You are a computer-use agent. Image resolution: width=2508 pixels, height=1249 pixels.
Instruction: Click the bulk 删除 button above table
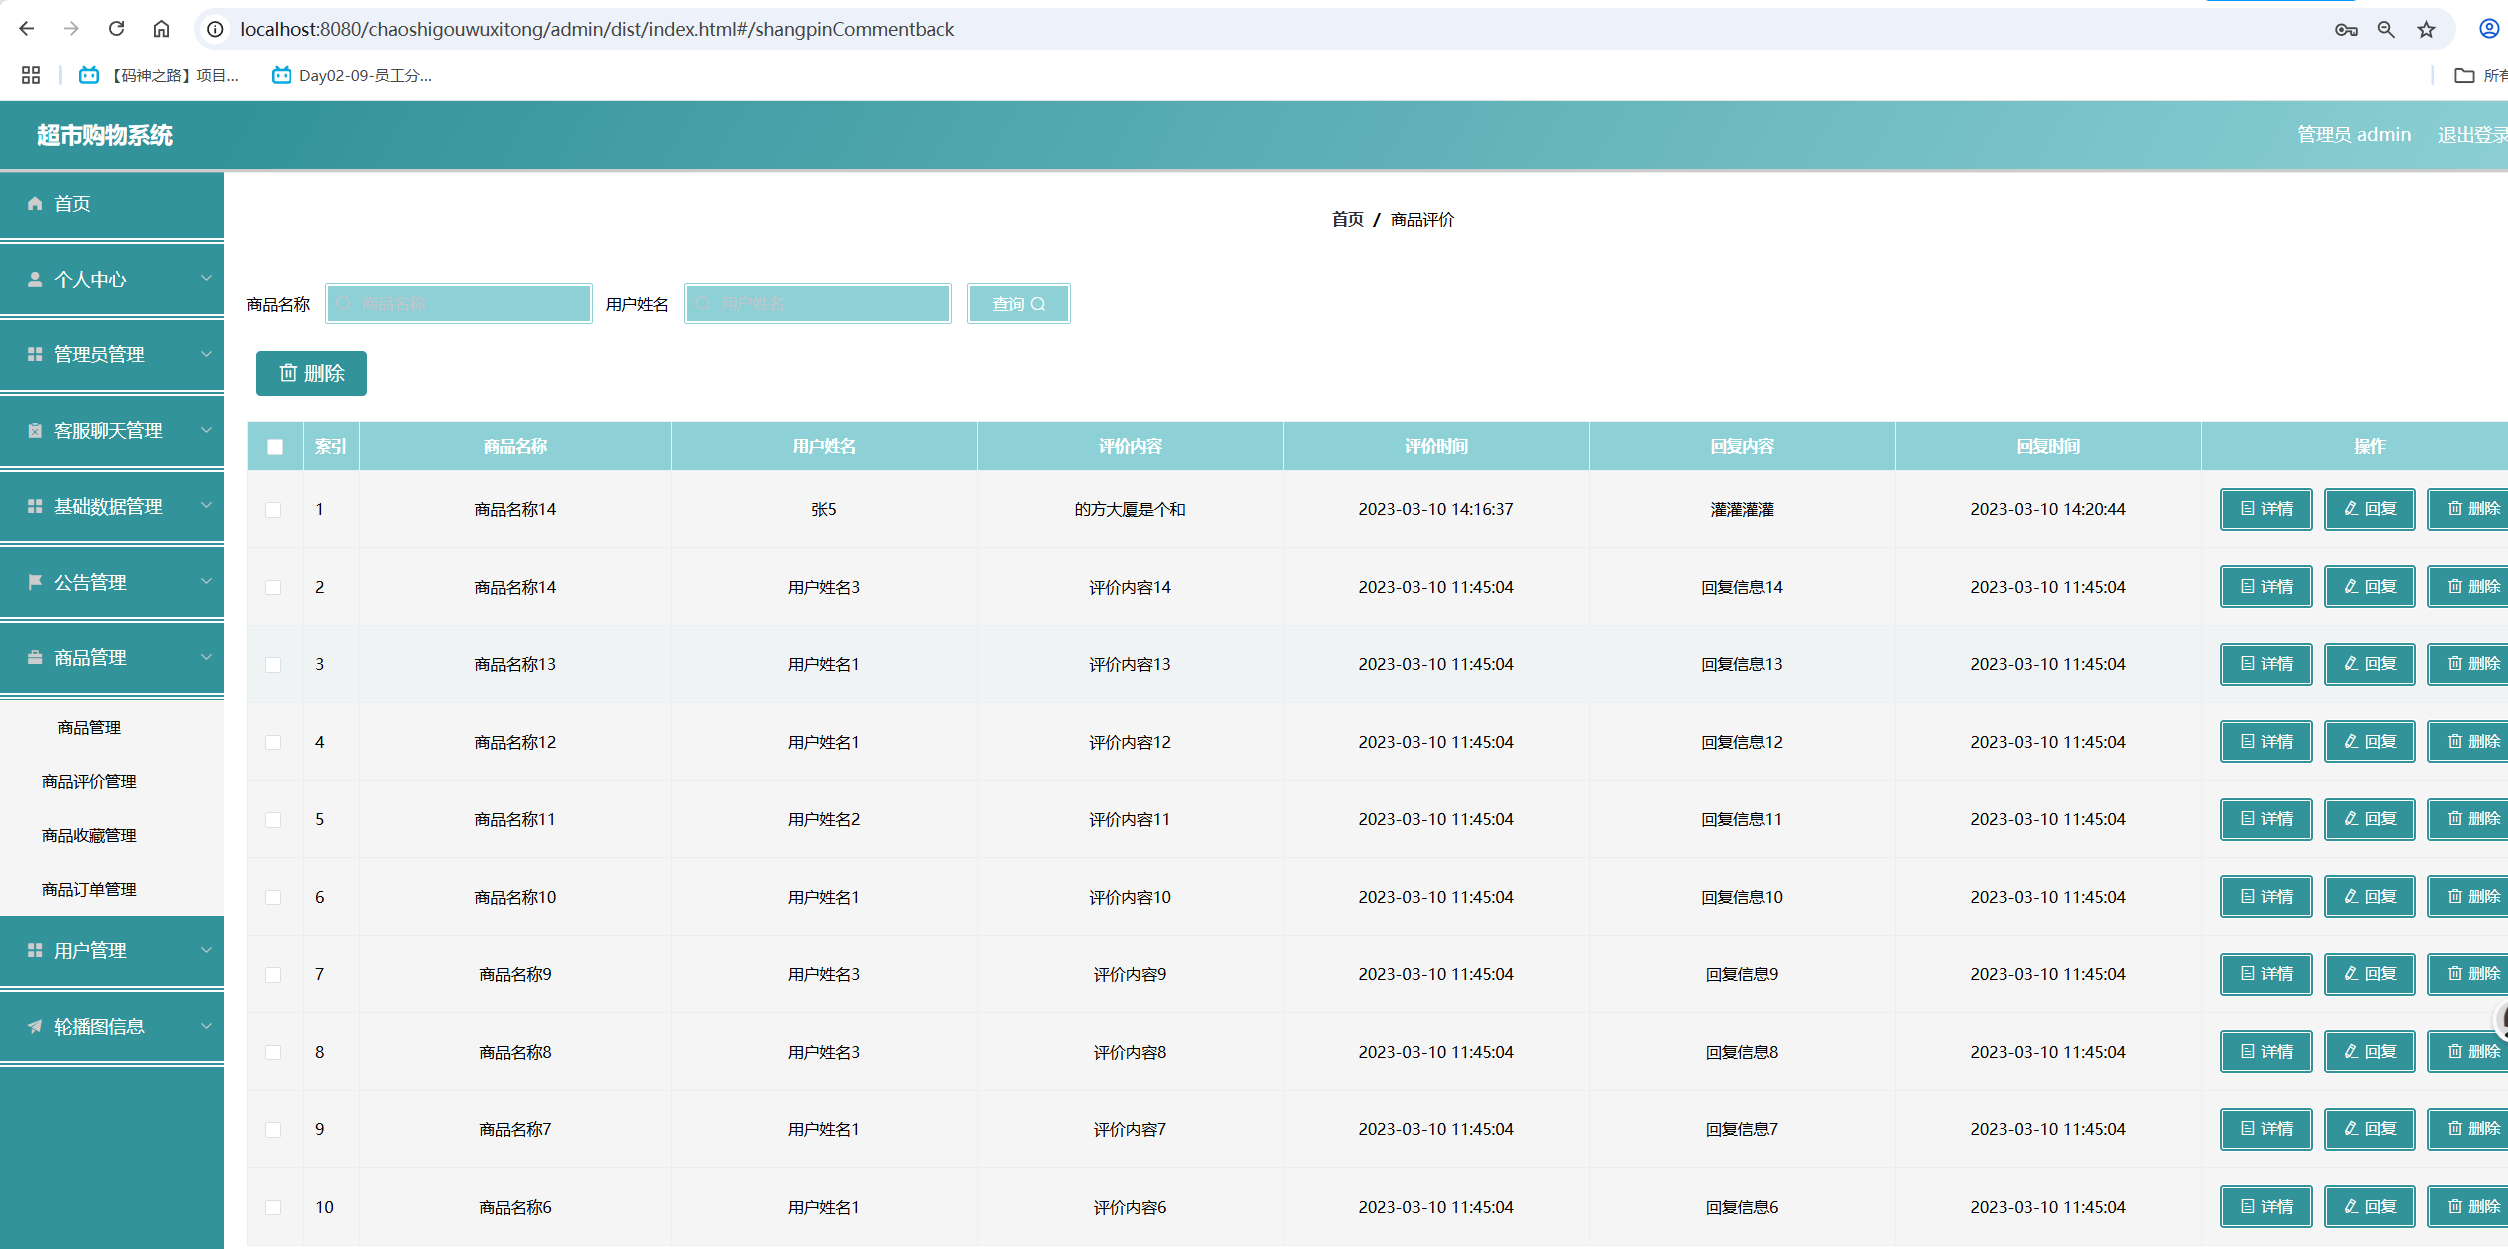point(311,373)
